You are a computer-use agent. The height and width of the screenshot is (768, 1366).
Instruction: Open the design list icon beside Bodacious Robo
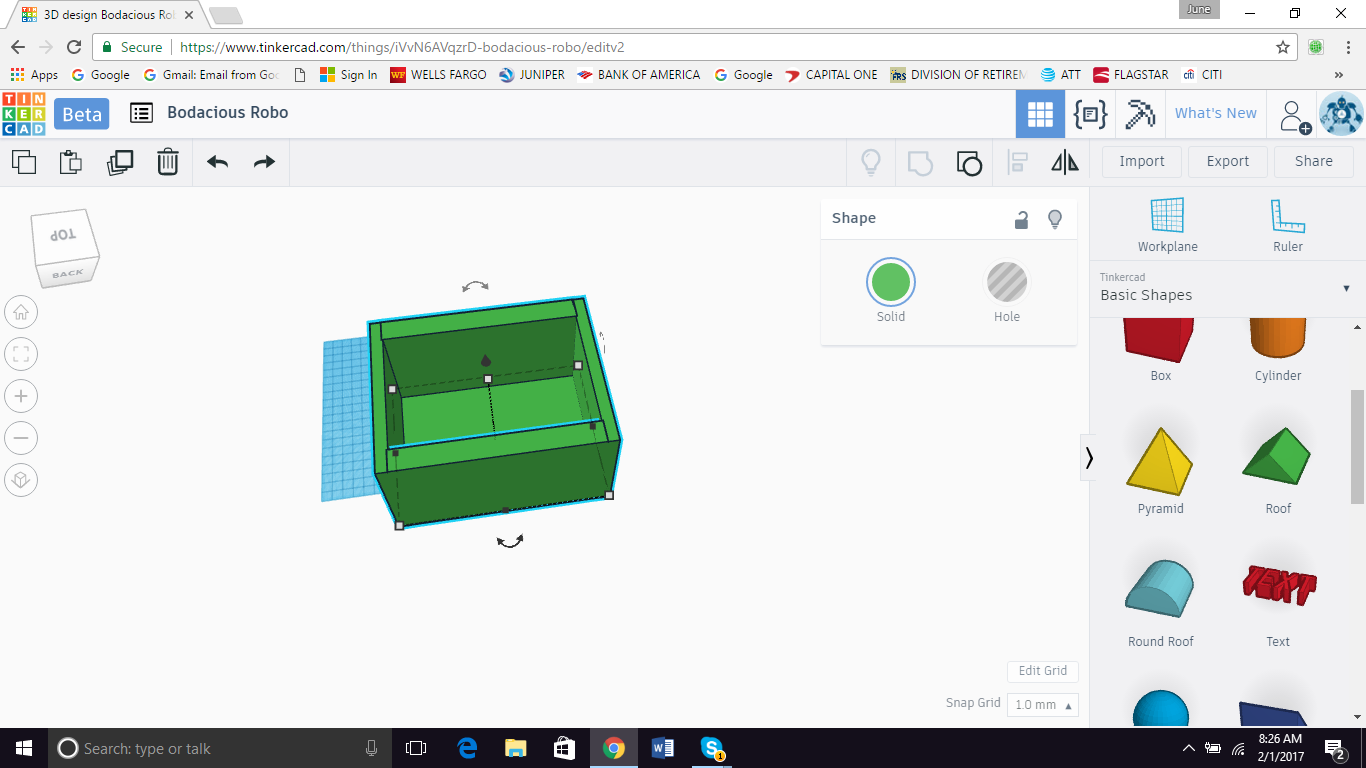[142, 113]
